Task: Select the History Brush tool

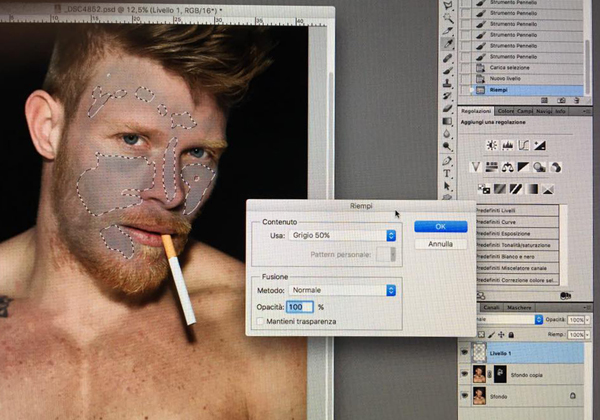Action: [447, 96]
